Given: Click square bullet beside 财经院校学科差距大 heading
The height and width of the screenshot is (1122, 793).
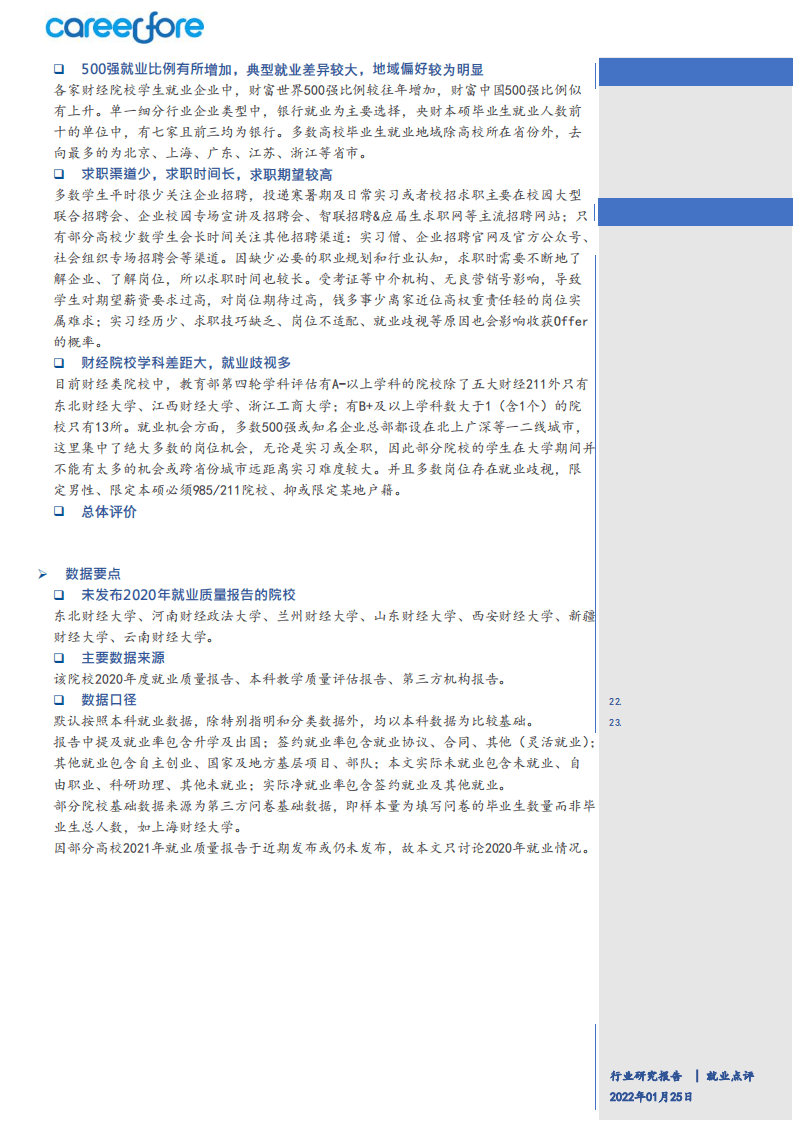Looking at the screenshot, I should [59, 363].
